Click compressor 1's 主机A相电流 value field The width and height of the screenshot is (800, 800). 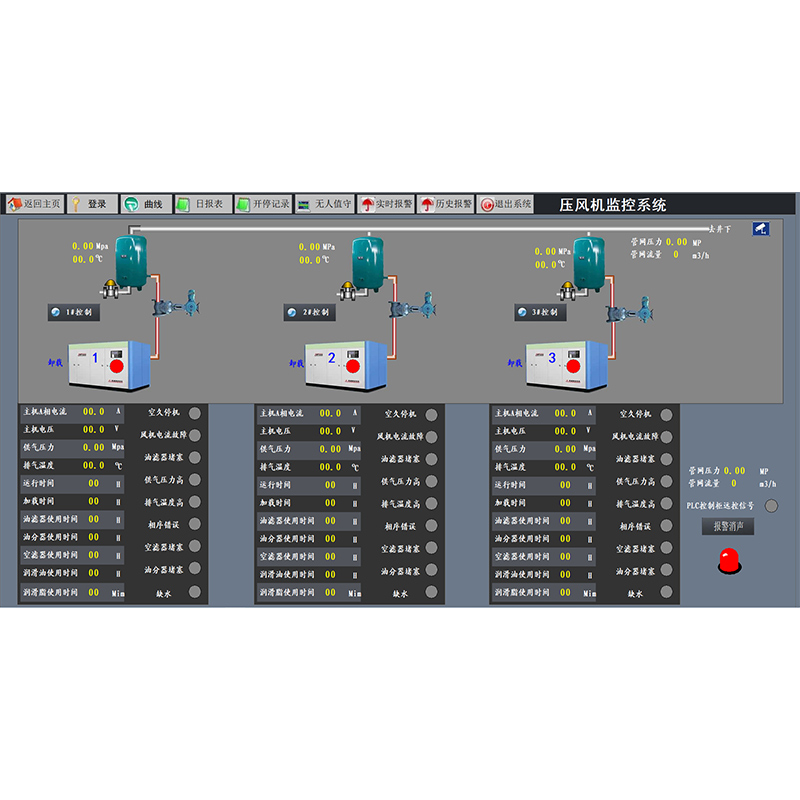pyautogui.click(x=93, y=411)
